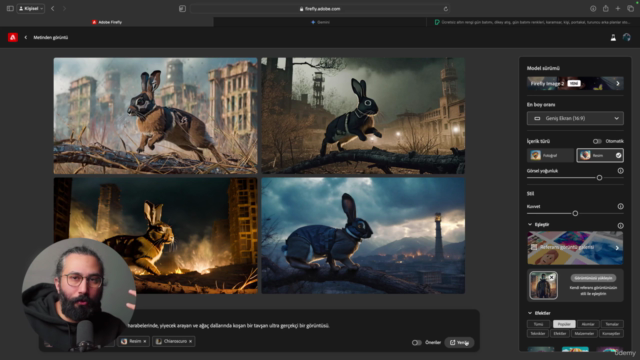Select the Efektler effects filter chip
Viewport: 640px width, 360px height.
coord(560,333)
